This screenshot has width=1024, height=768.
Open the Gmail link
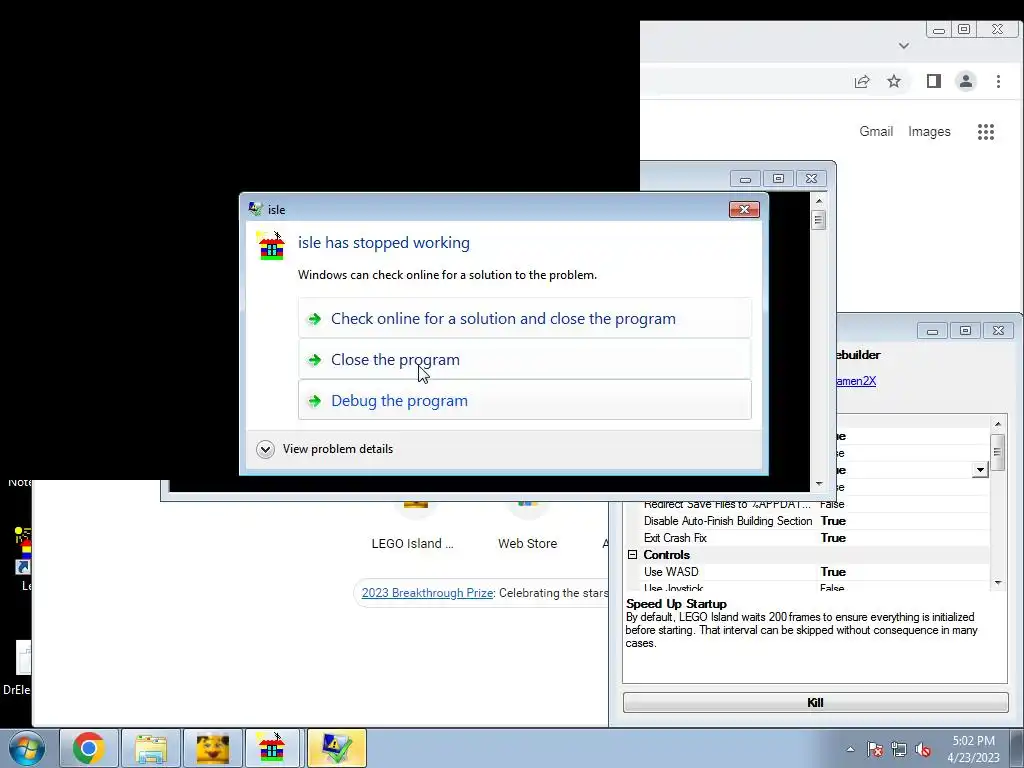[876, 131]
